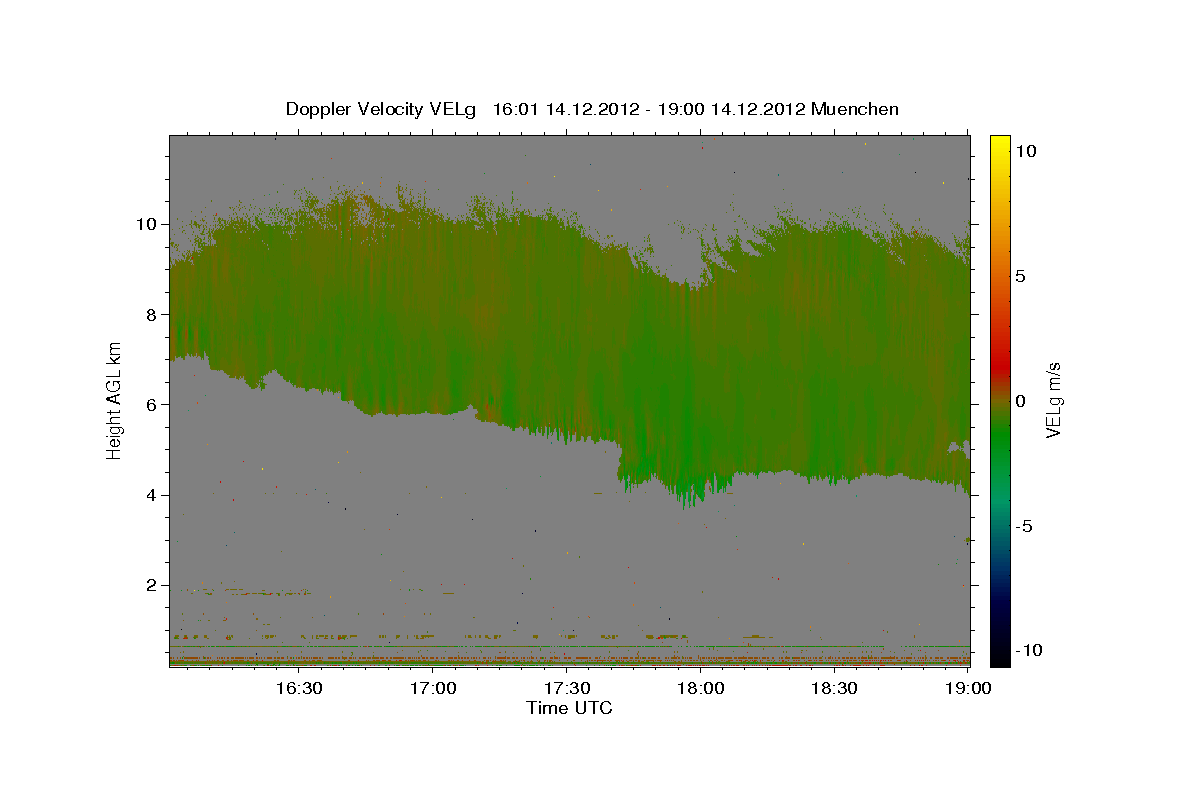Click the 18:00 time tick label
Viewport: 1200px width, 800px height.
click(x=701, y=688)
